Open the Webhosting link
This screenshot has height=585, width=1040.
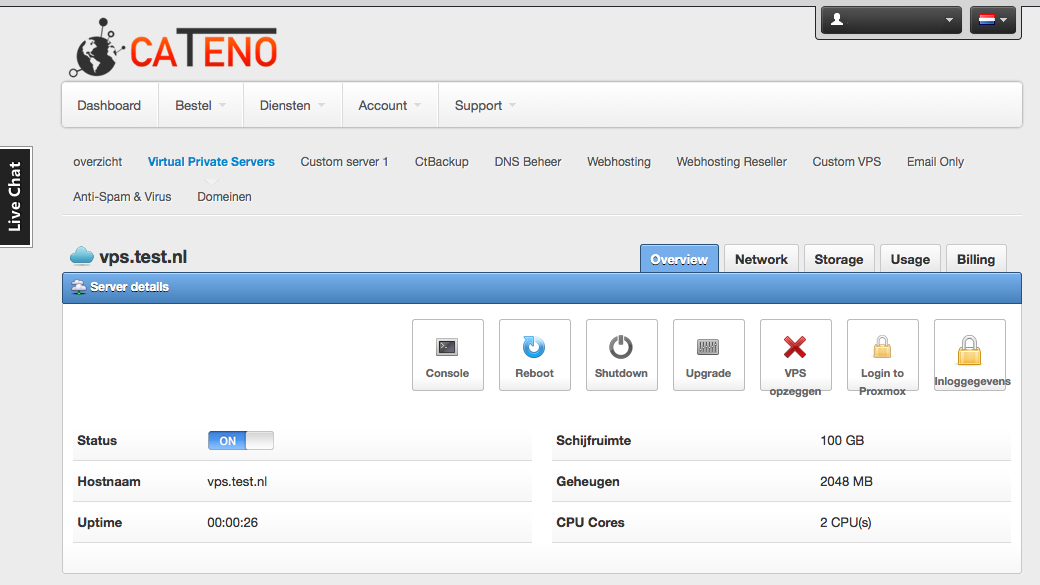pyautogui.click(x=619, y=162)
